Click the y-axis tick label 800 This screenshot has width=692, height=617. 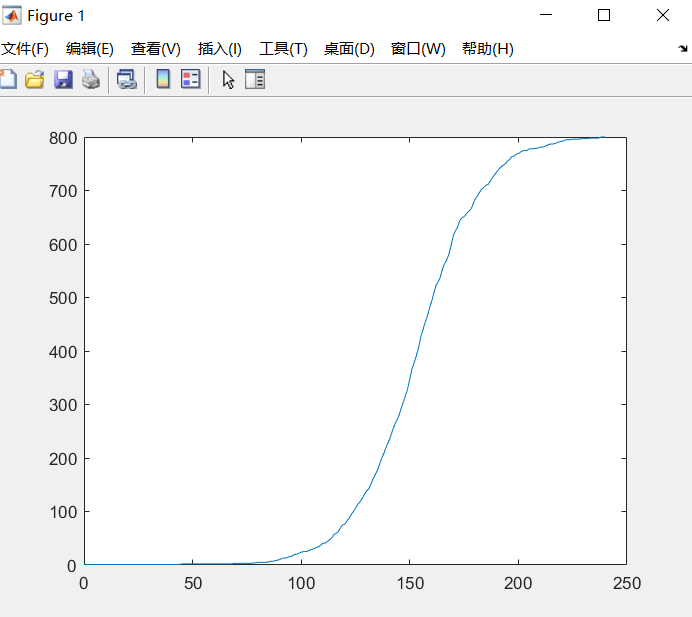coord(63,138)
